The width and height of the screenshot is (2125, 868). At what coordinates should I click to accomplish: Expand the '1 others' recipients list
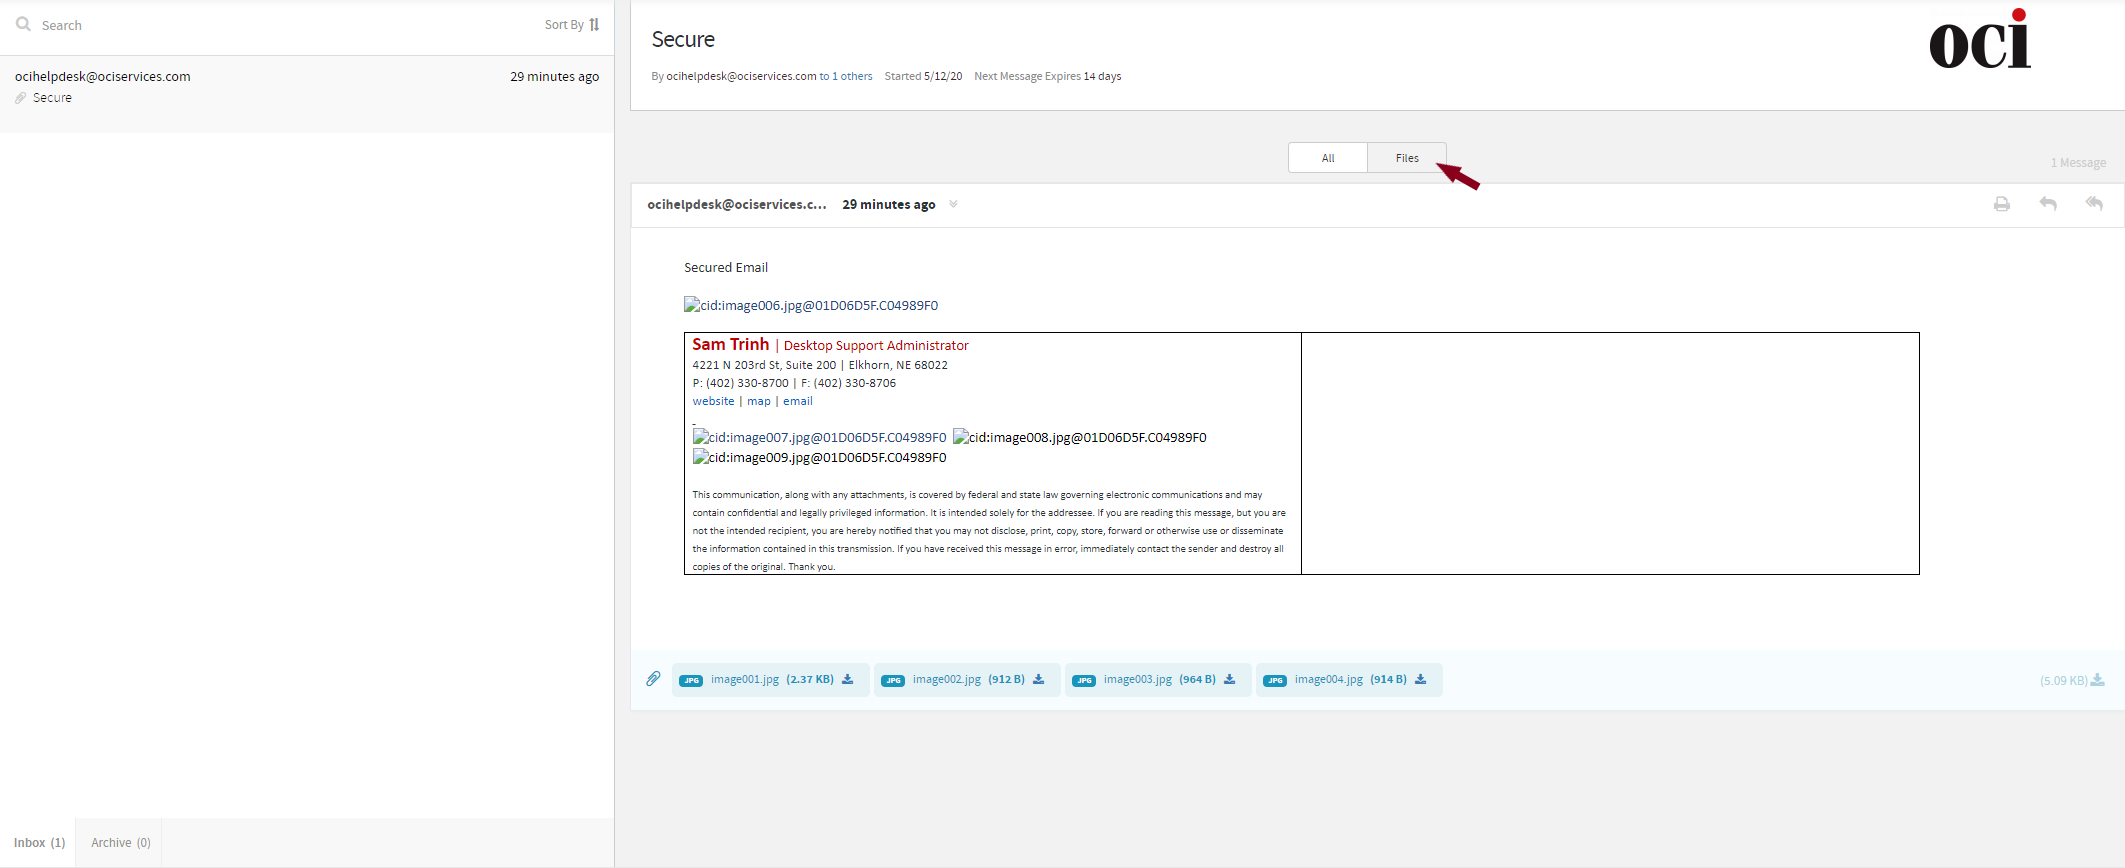point(852,76)
